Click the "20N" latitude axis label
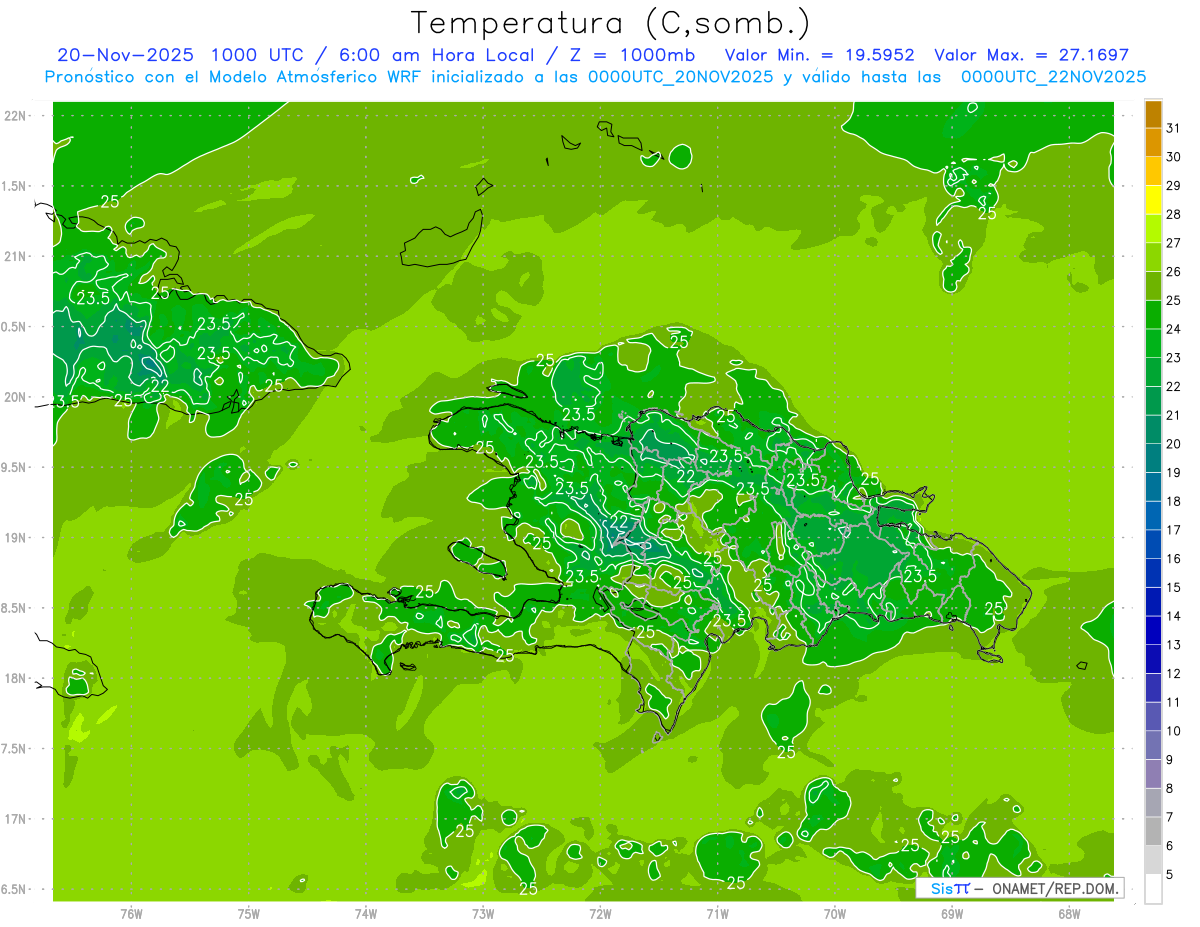This screenshot has width=1200, height=927. 16,397
